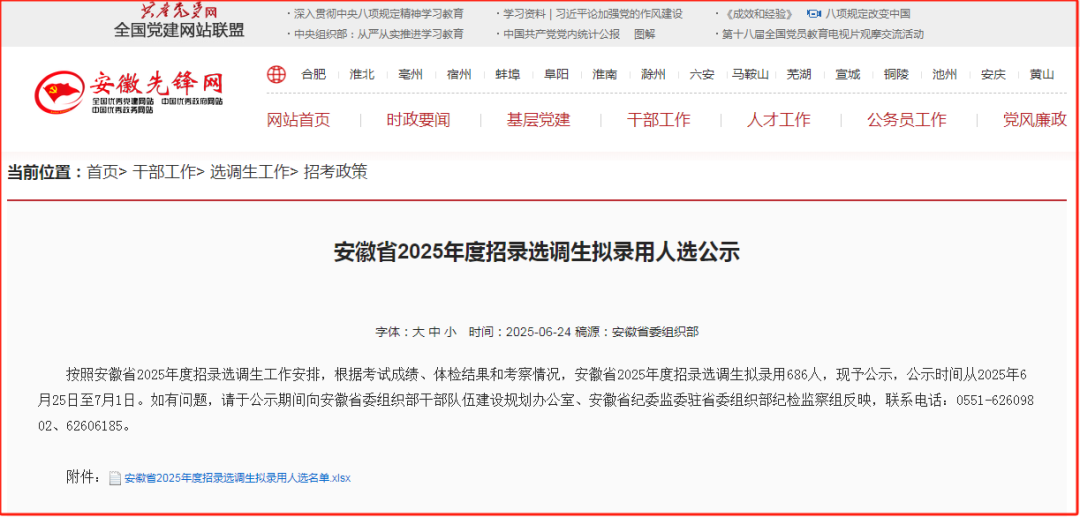This screenshot has height=517, width=1080.
Task: Open 第十八届全国党员教育电视片观摩交流活动 link
Action: tap(822, 34)
